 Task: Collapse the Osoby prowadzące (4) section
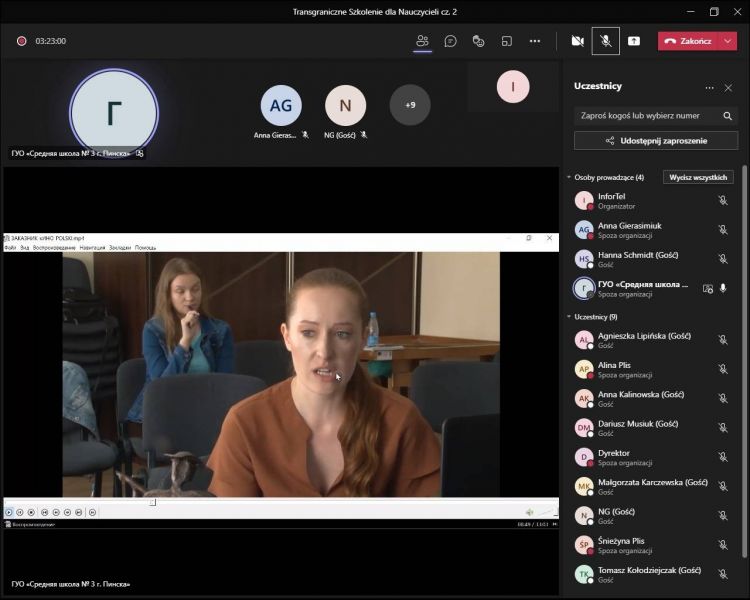coord(569,177)
